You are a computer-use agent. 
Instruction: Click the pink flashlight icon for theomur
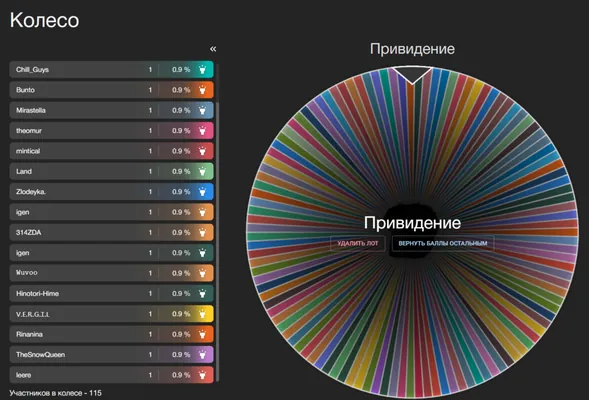pyautogui.click(x=202, y=131)
